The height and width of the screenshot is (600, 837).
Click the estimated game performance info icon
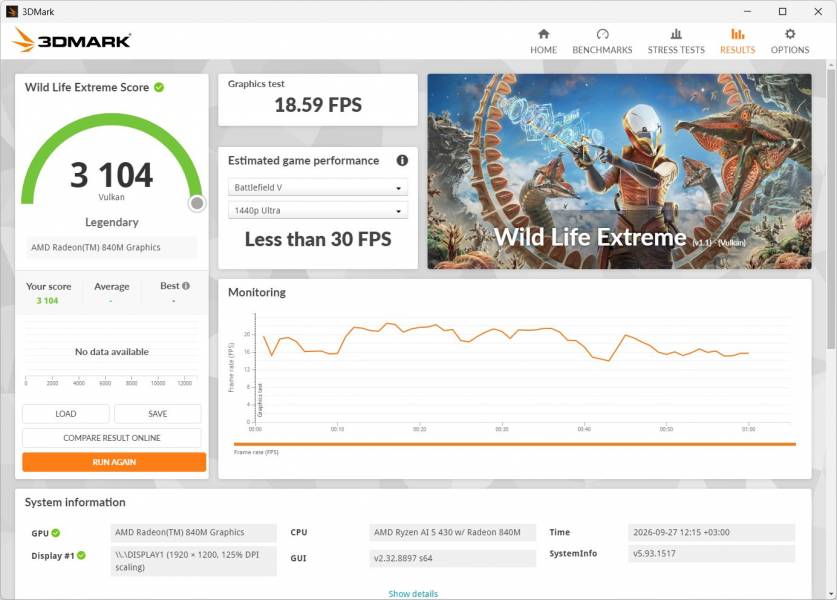tap(402, 160)
